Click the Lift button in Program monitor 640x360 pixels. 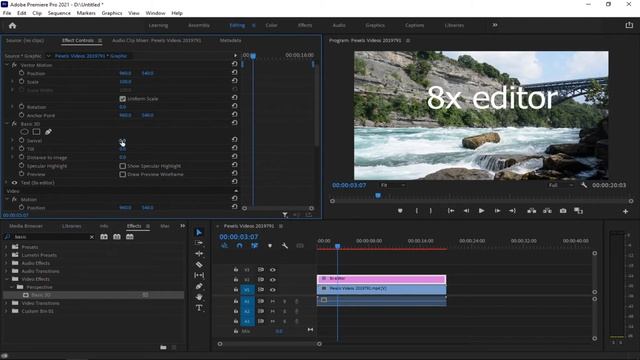531,211
